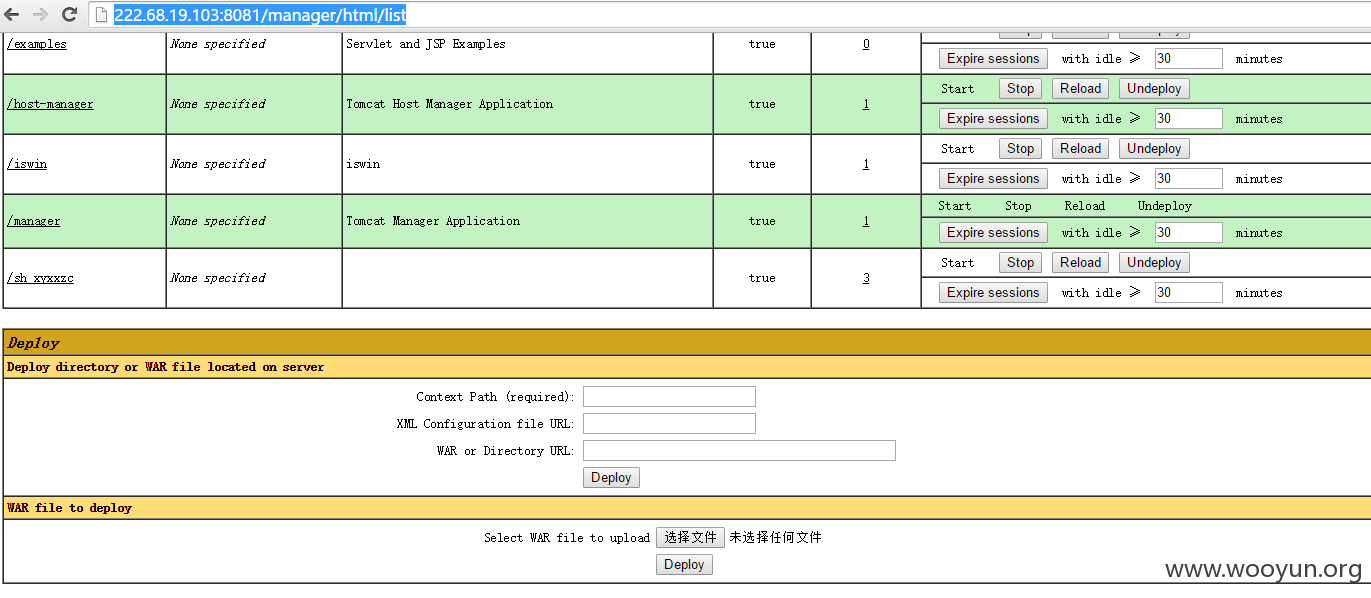Viewport: 1371px width, 598px height.
Task: Undeploy the /iswin application
Action: click(1154, 149)
